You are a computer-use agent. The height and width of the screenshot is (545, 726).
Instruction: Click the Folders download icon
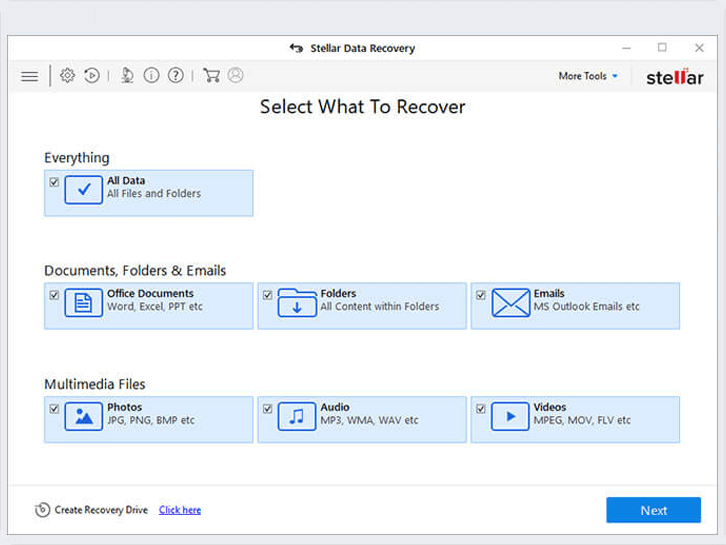point(297,303)
